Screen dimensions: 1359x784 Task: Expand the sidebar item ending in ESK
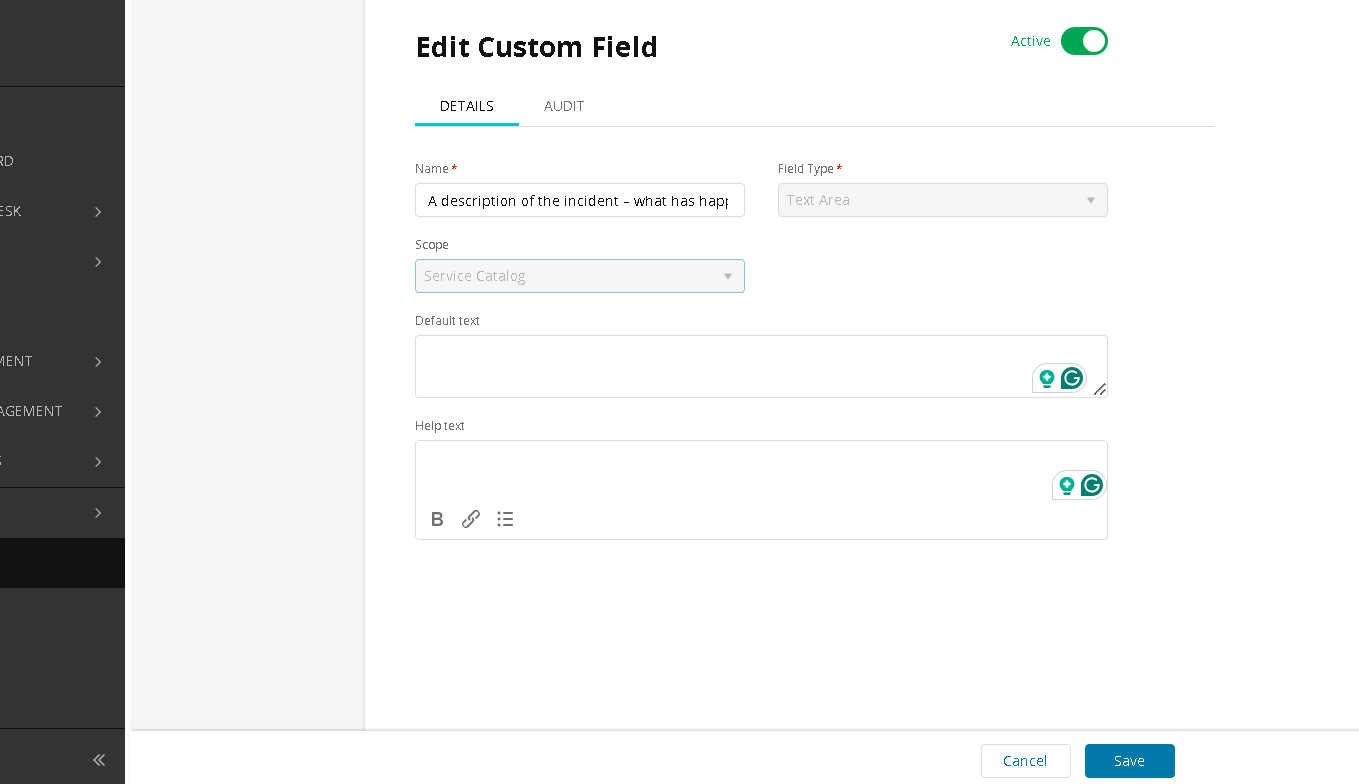click(98, 211)
